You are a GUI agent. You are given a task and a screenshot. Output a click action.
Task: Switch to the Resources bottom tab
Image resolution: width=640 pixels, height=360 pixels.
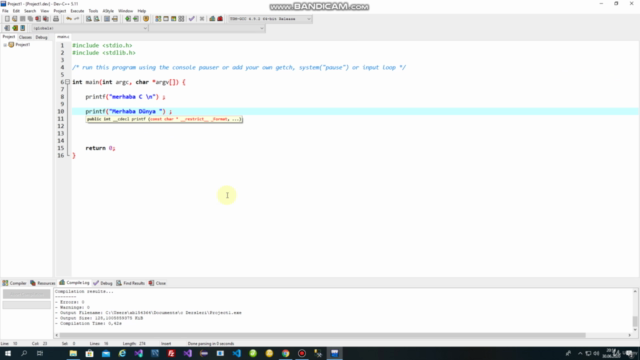[42, 283]
